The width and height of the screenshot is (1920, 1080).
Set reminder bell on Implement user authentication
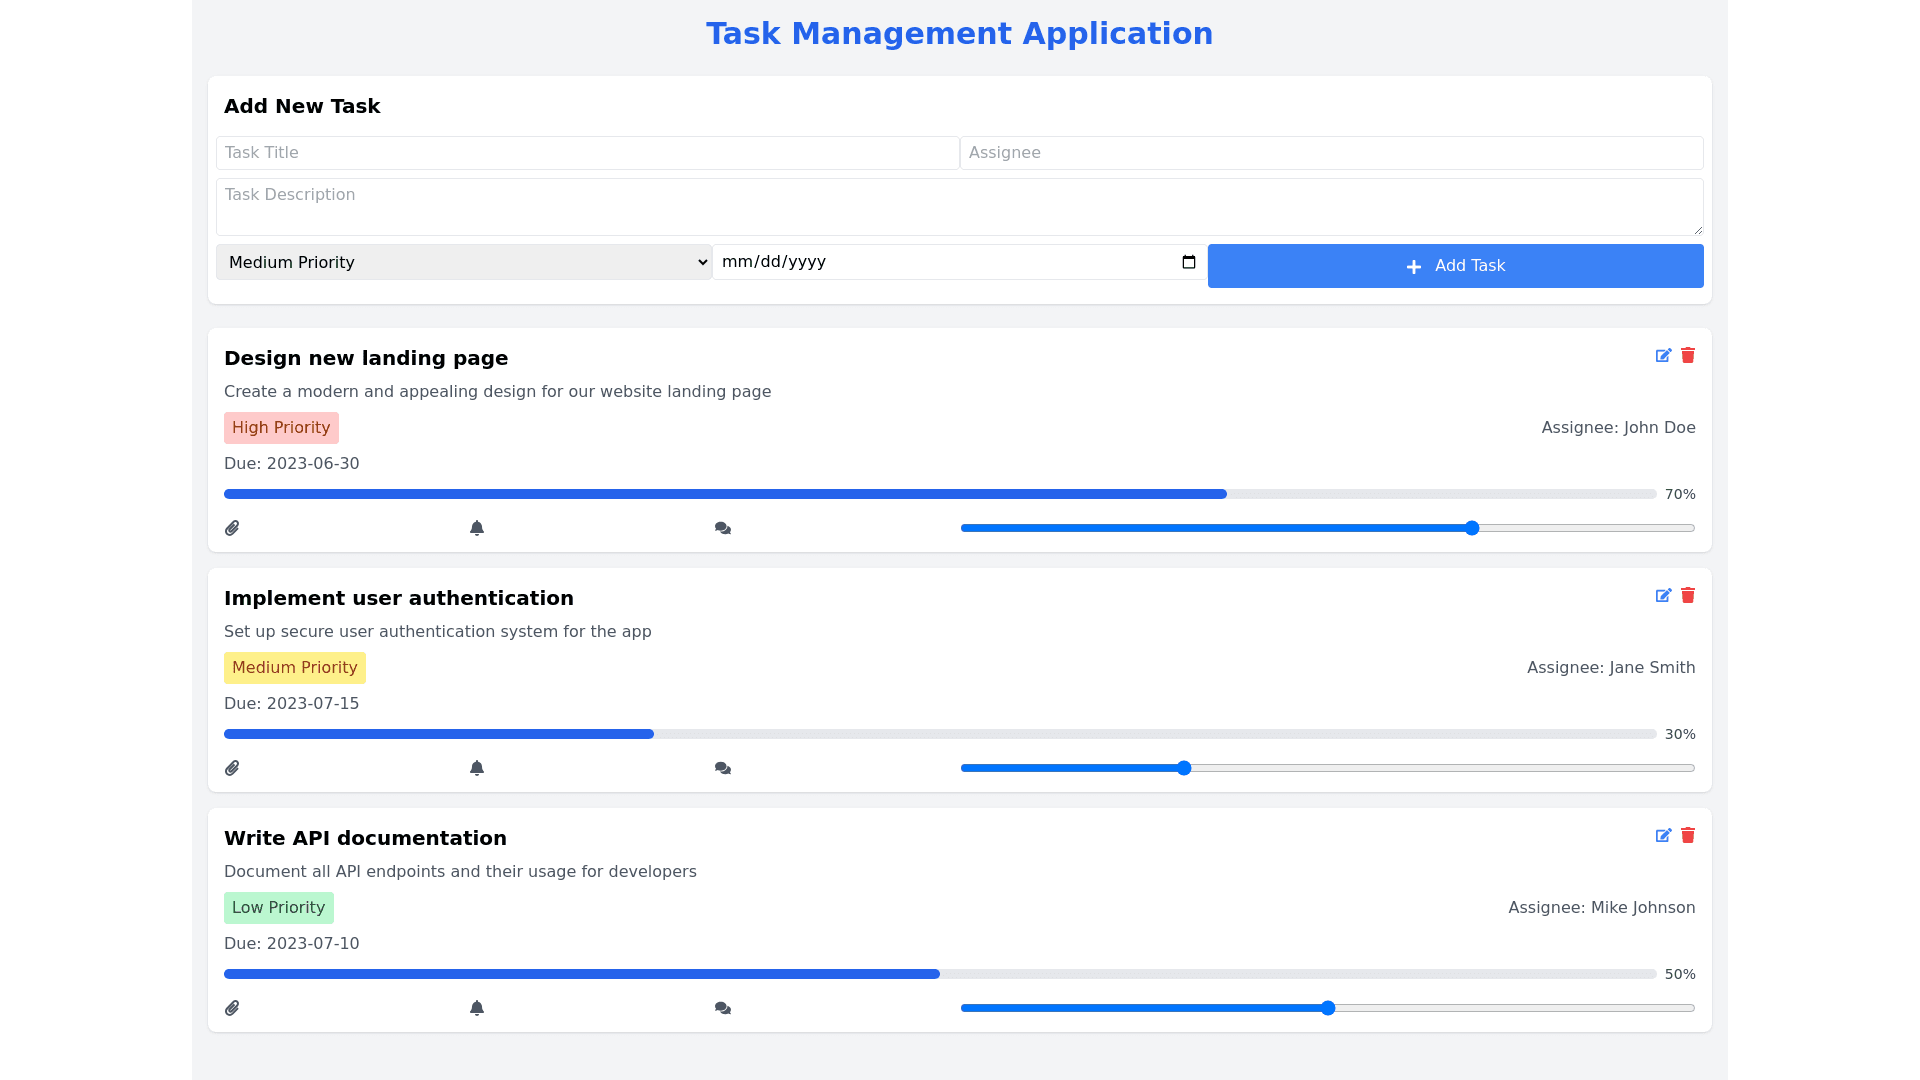(477, 768)
